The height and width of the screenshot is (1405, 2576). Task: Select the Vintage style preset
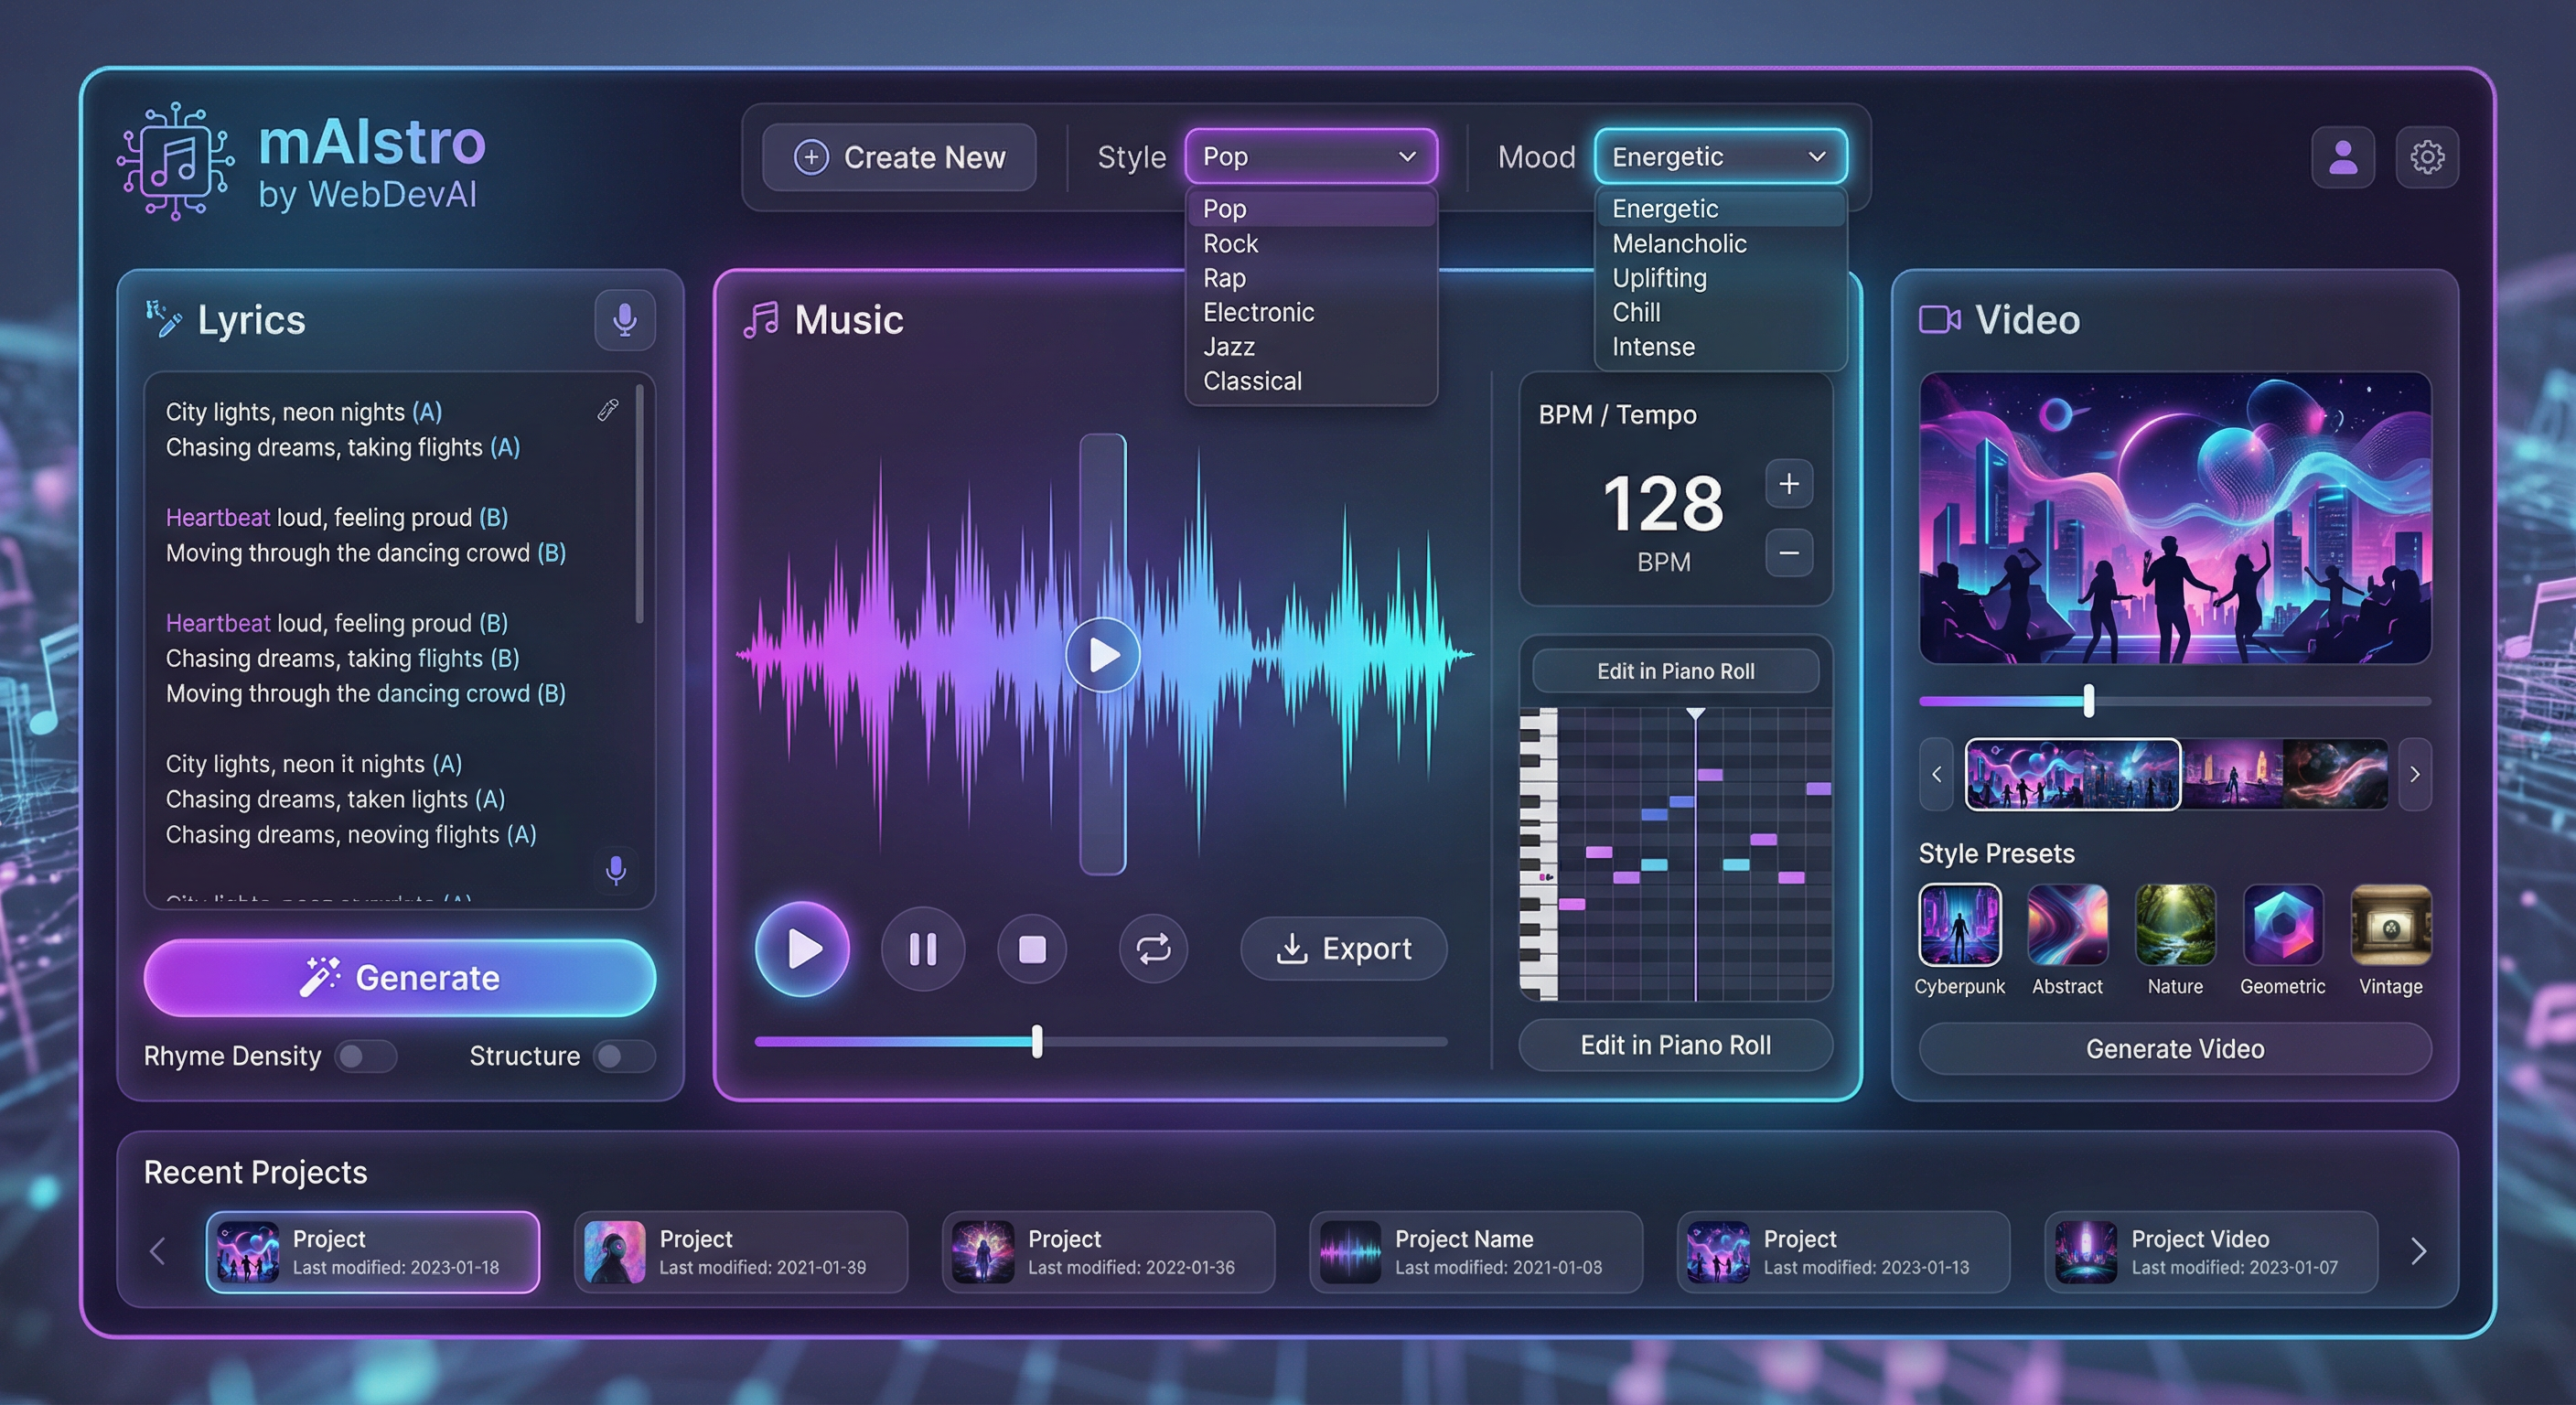pyautogui.click(x=2391, y=924)
